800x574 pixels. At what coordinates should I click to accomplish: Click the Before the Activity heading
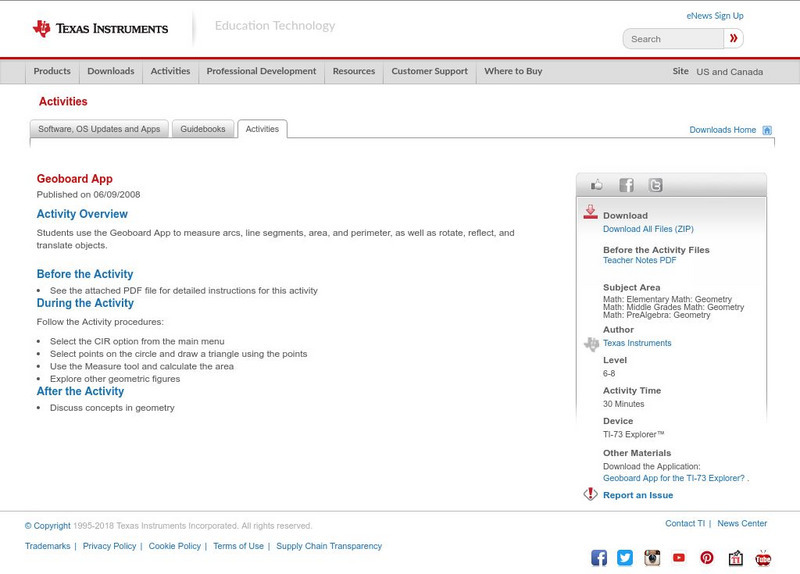coord(85,274)
